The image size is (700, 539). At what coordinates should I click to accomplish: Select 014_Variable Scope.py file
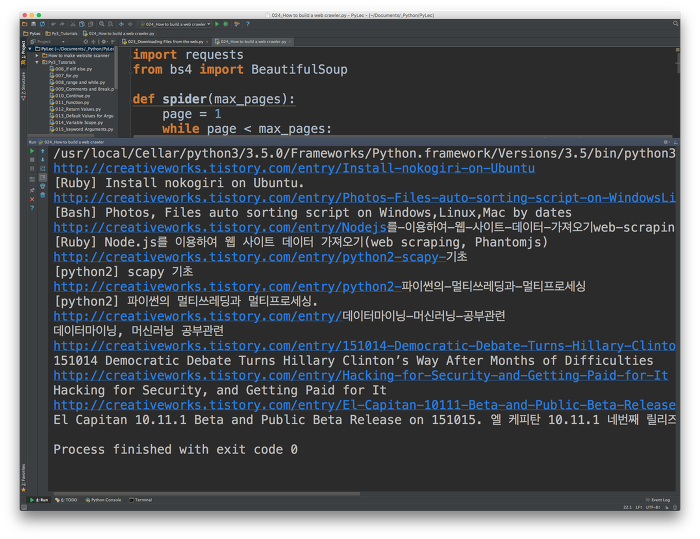[x=76, y=122]
